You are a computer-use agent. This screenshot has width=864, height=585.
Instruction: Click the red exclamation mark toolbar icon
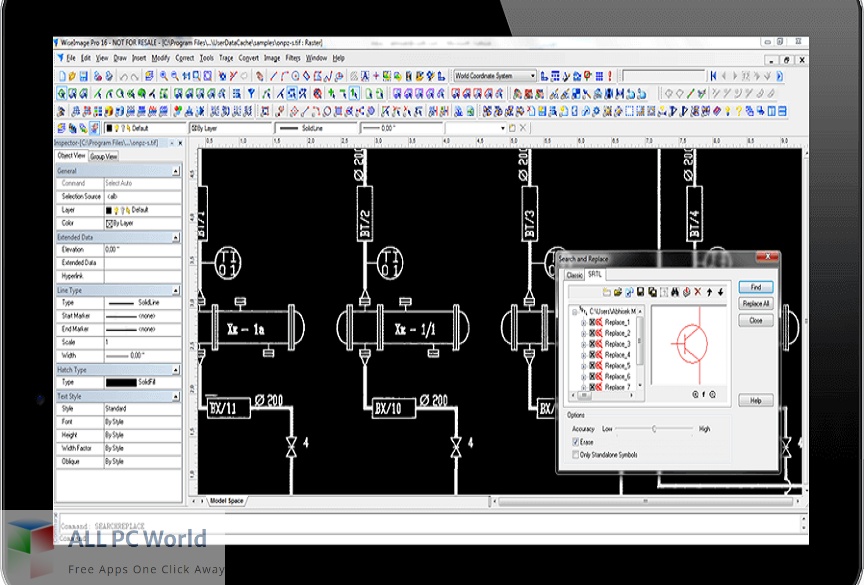coord(610,76)
